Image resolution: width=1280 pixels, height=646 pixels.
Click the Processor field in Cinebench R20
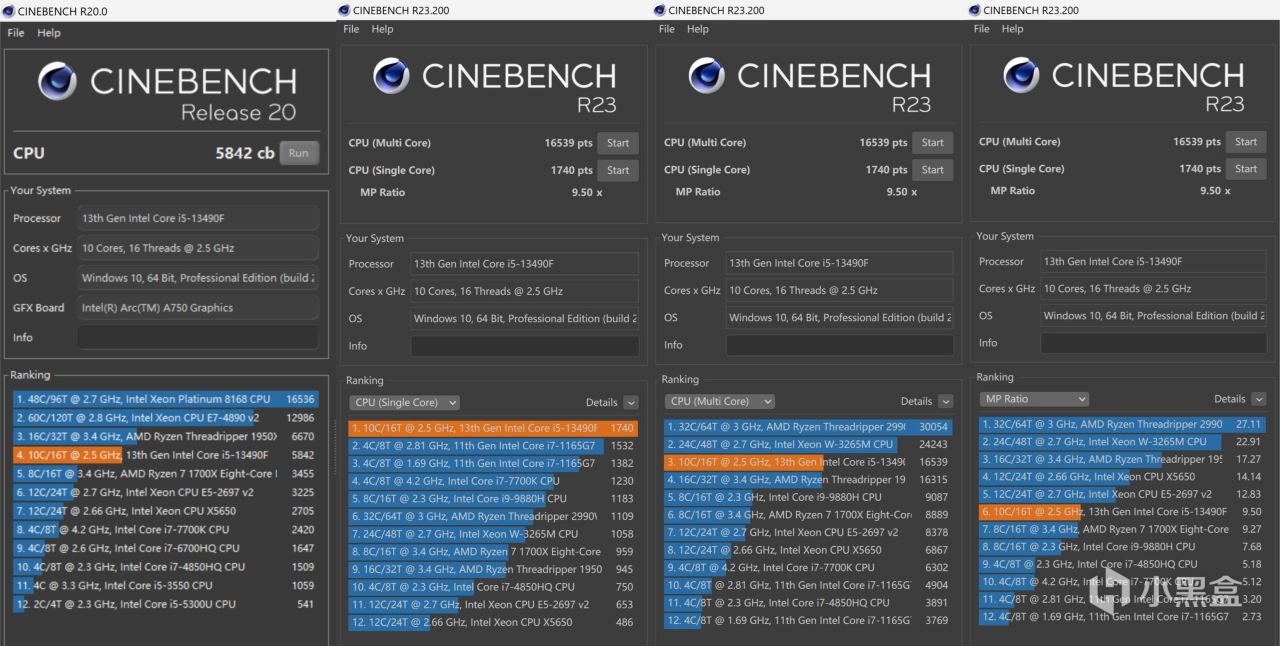click(x=197, y=218)
